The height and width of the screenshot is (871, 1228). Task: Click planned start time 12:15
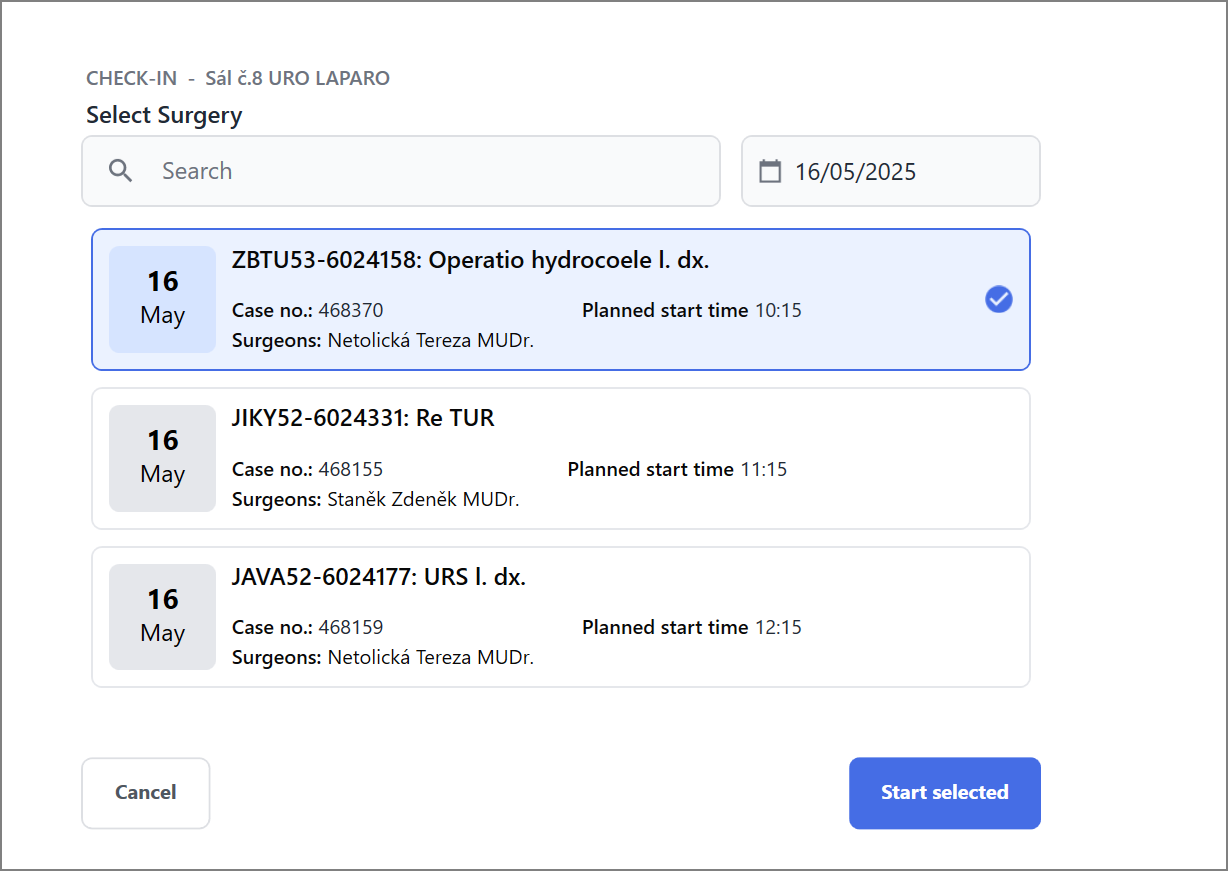click(x=778, y=628)
